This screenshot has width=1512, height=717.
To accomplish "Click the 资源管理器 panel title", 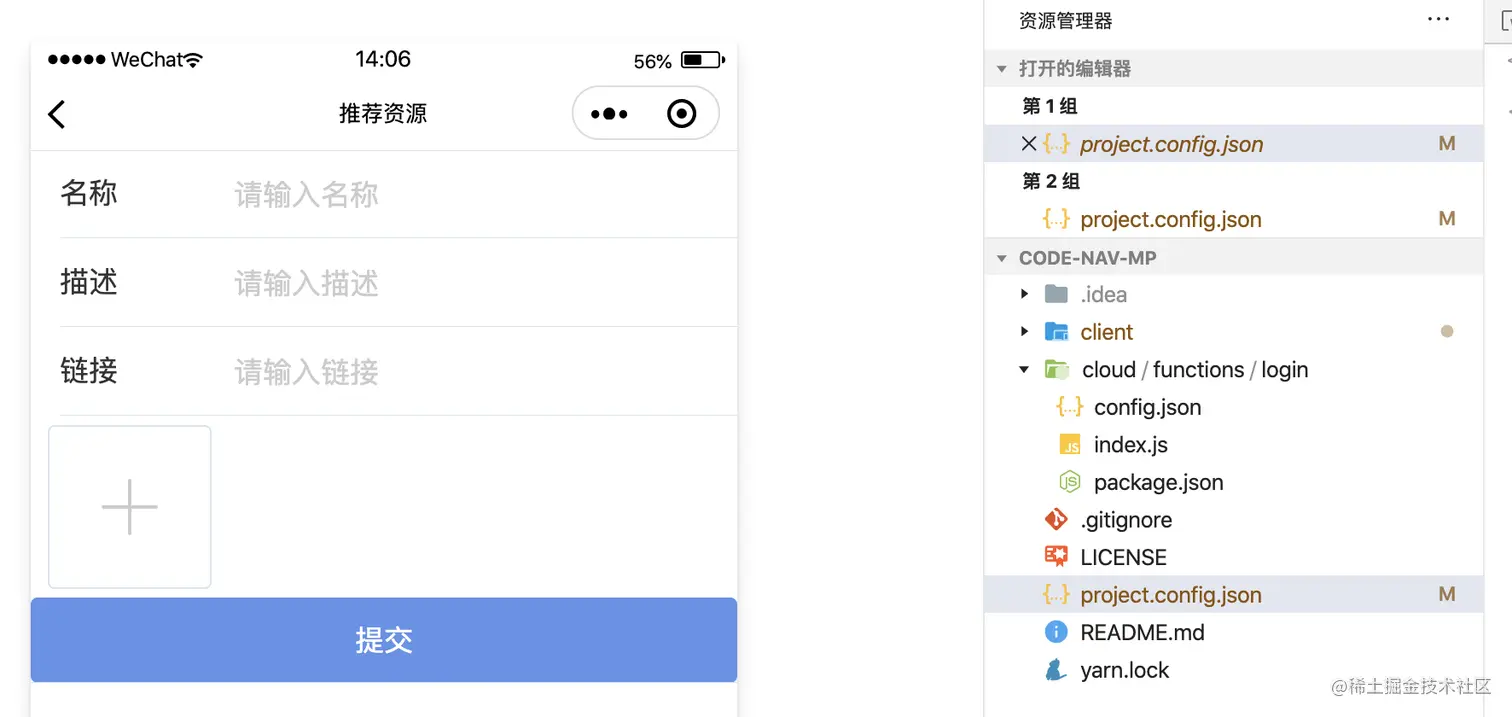I will (x=1065, y=20).
